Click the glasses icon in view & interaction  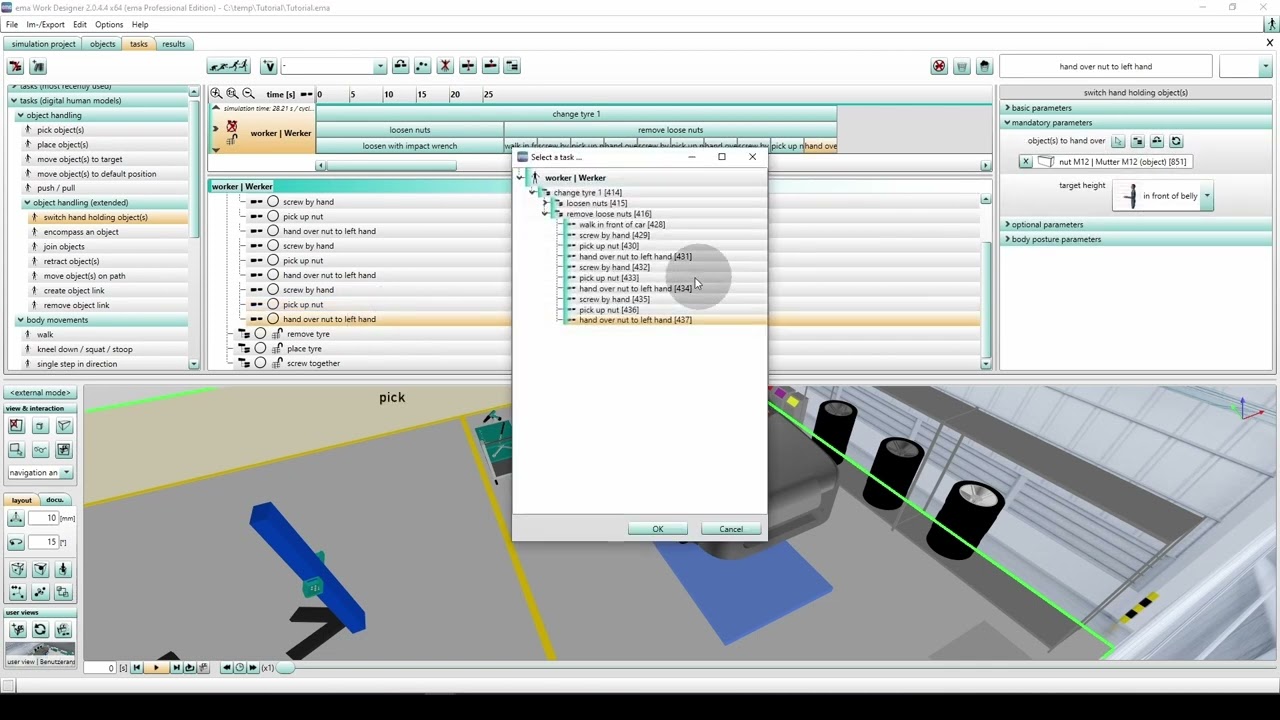click(x=40, y=450)
